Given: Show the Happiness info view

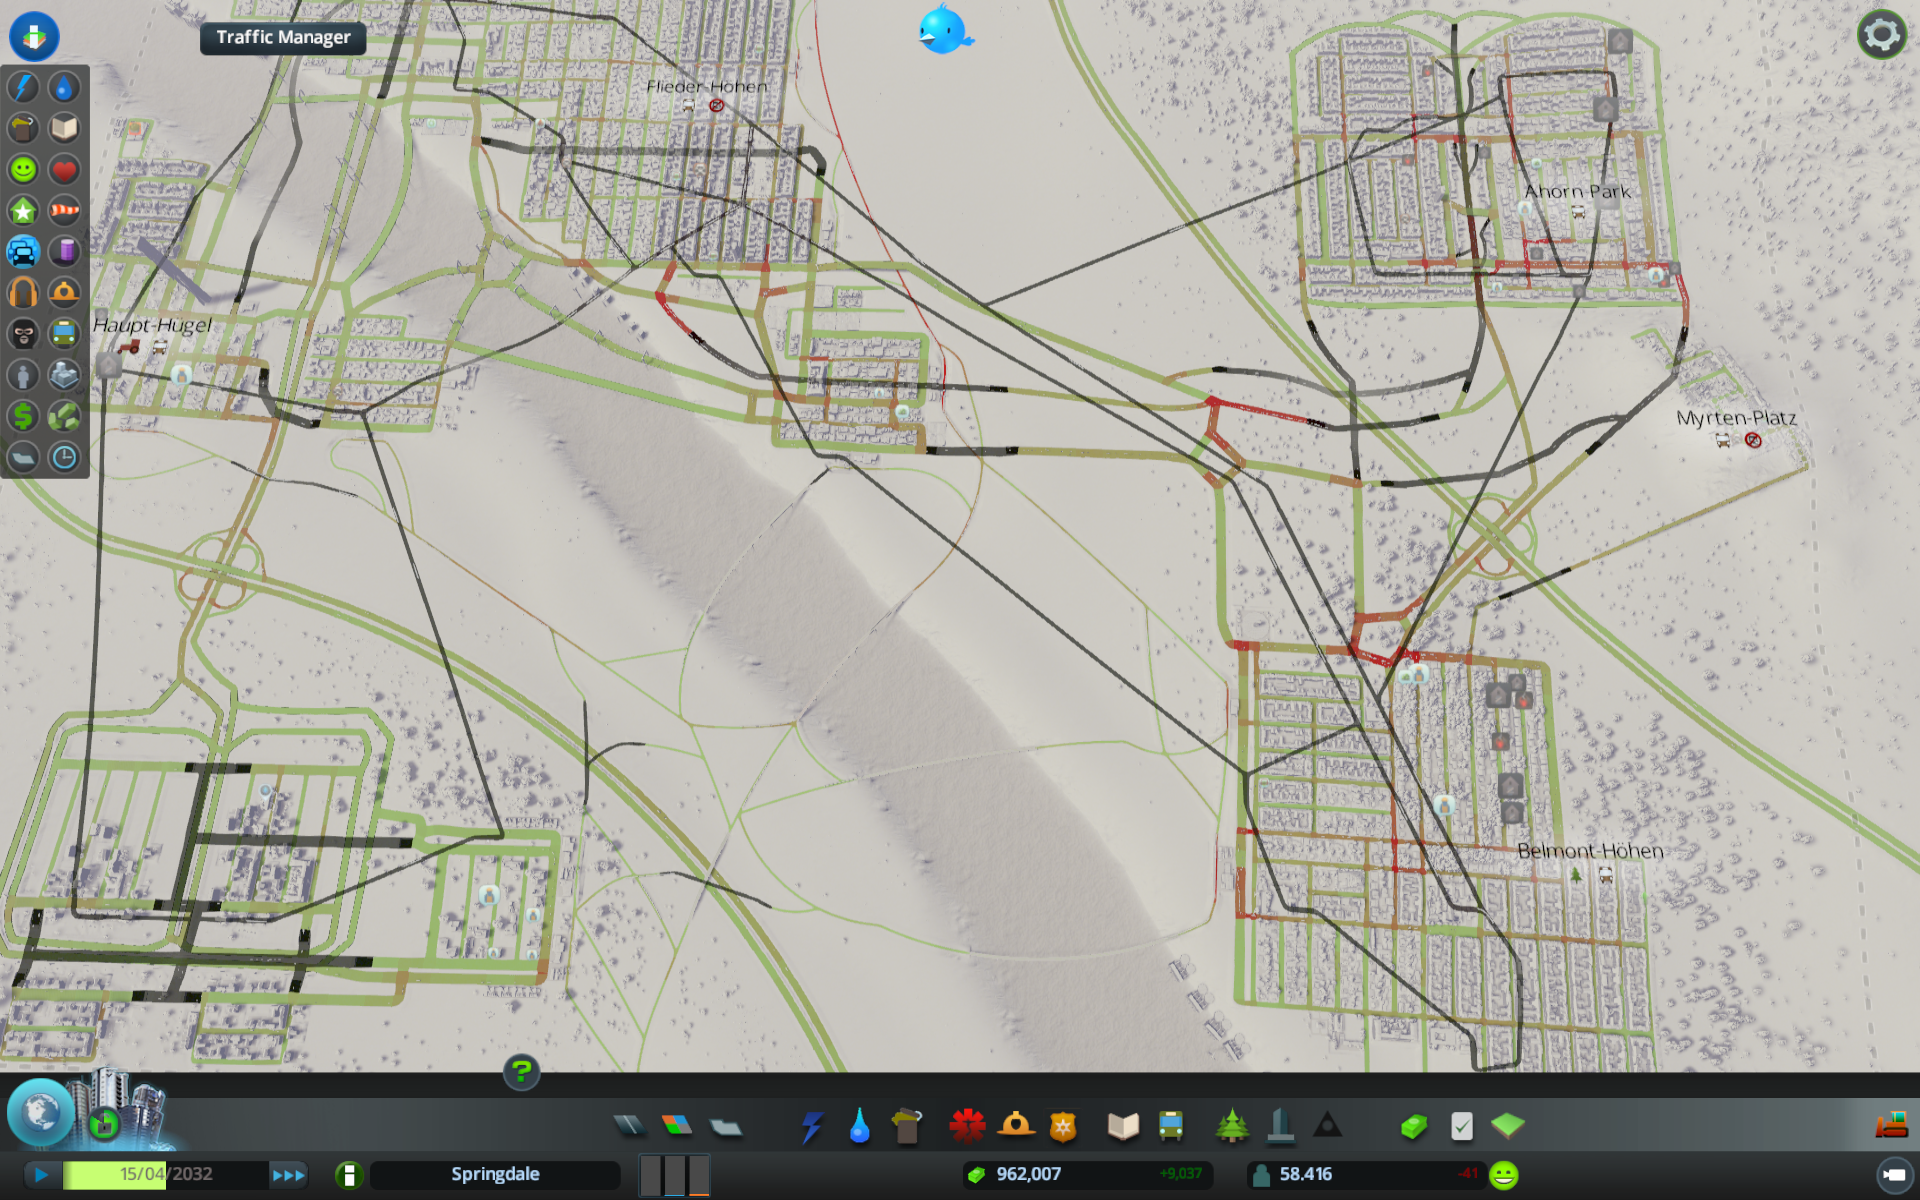Looking at the screenshot, I should (x=23, y=169).
